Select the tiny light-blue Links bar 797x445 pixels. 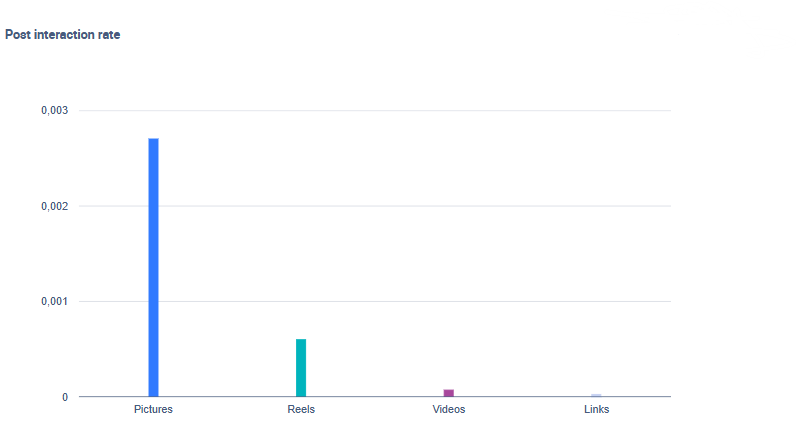point(596,396)
